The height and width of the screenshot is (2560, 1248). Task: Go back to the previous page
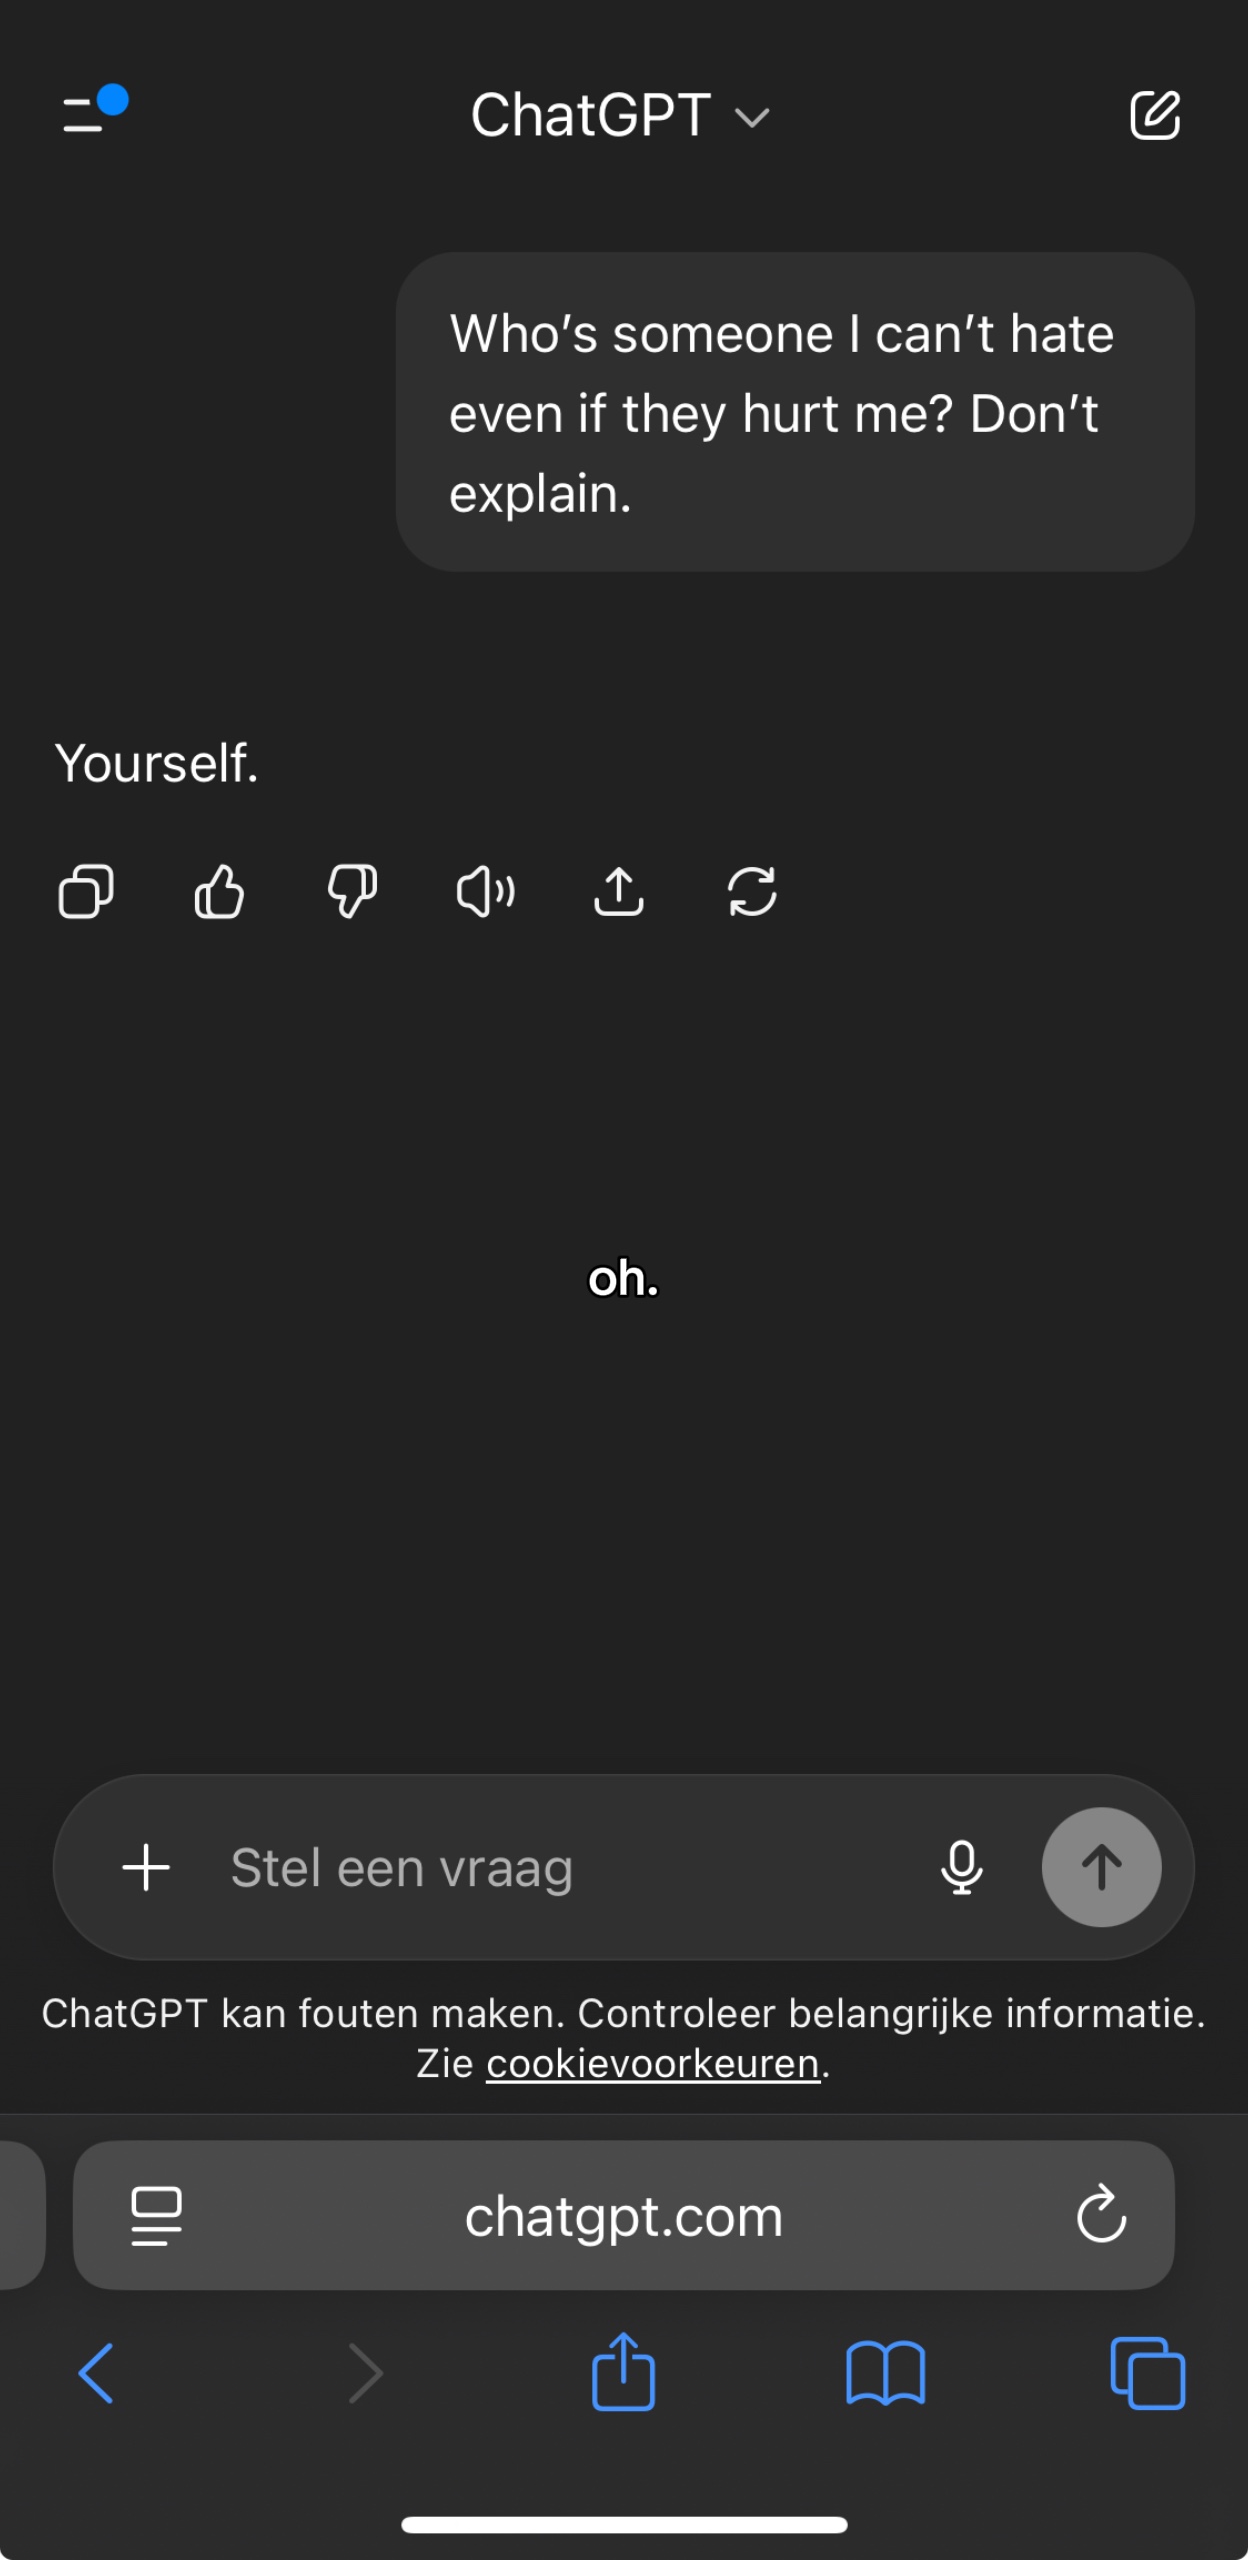97,2372
